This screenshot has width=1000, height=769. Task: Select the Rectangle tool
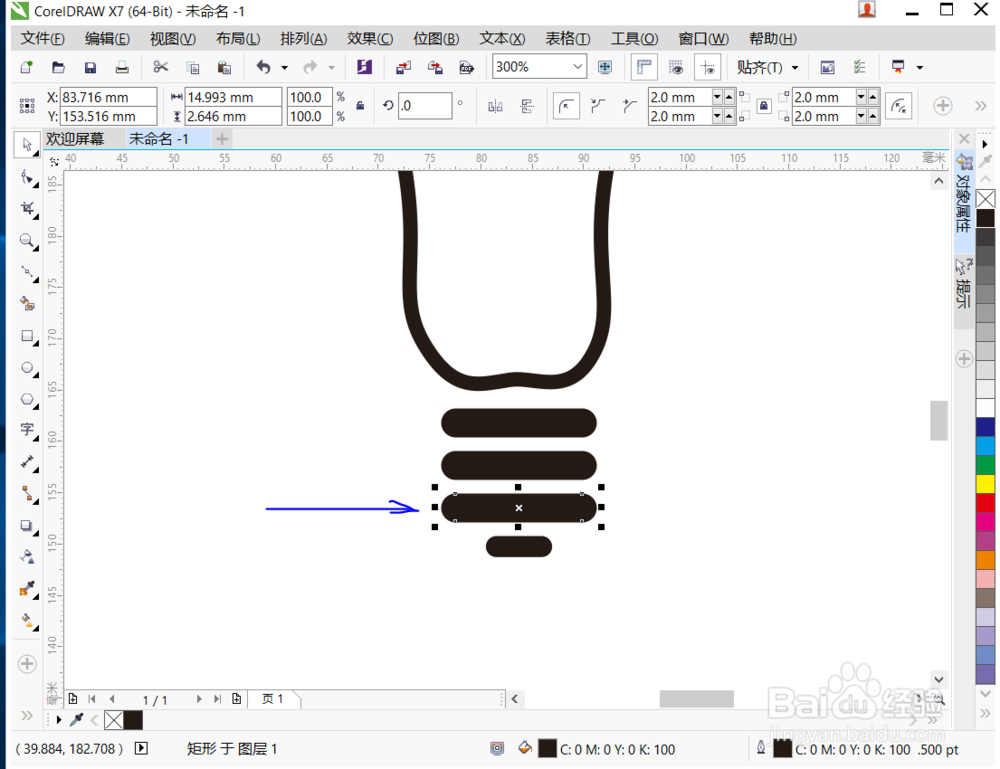(27, 335)
